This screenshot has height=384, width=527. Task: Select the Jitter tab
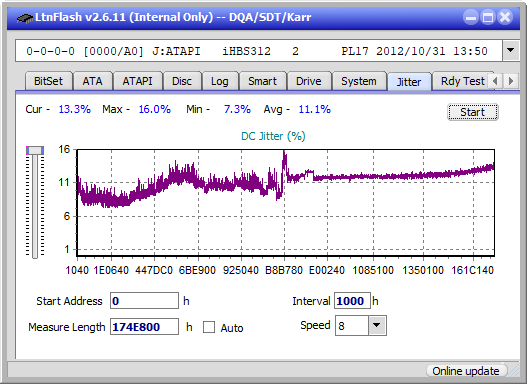409,82
